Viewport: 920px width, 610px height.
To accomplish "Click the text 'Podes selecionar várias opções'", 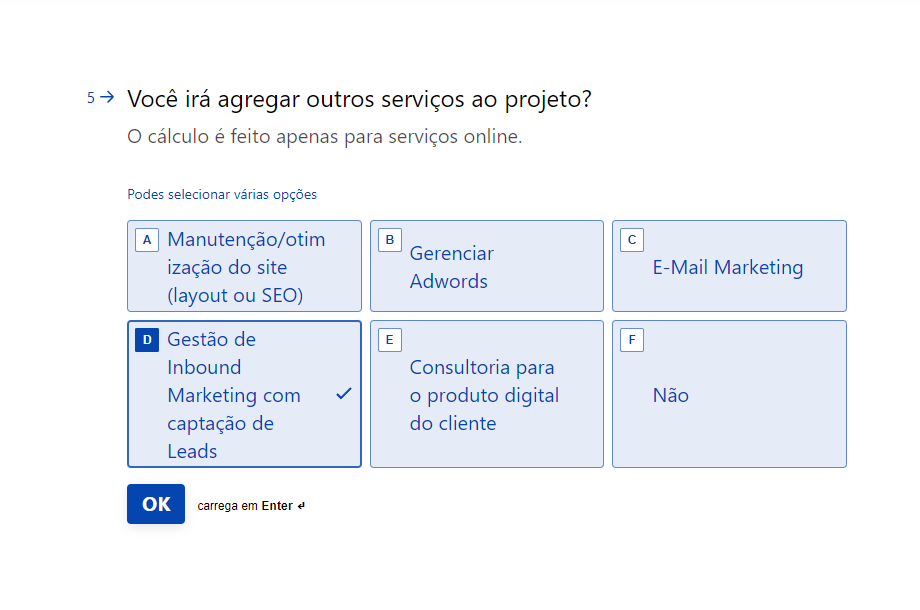I will (x=222, y=194).
